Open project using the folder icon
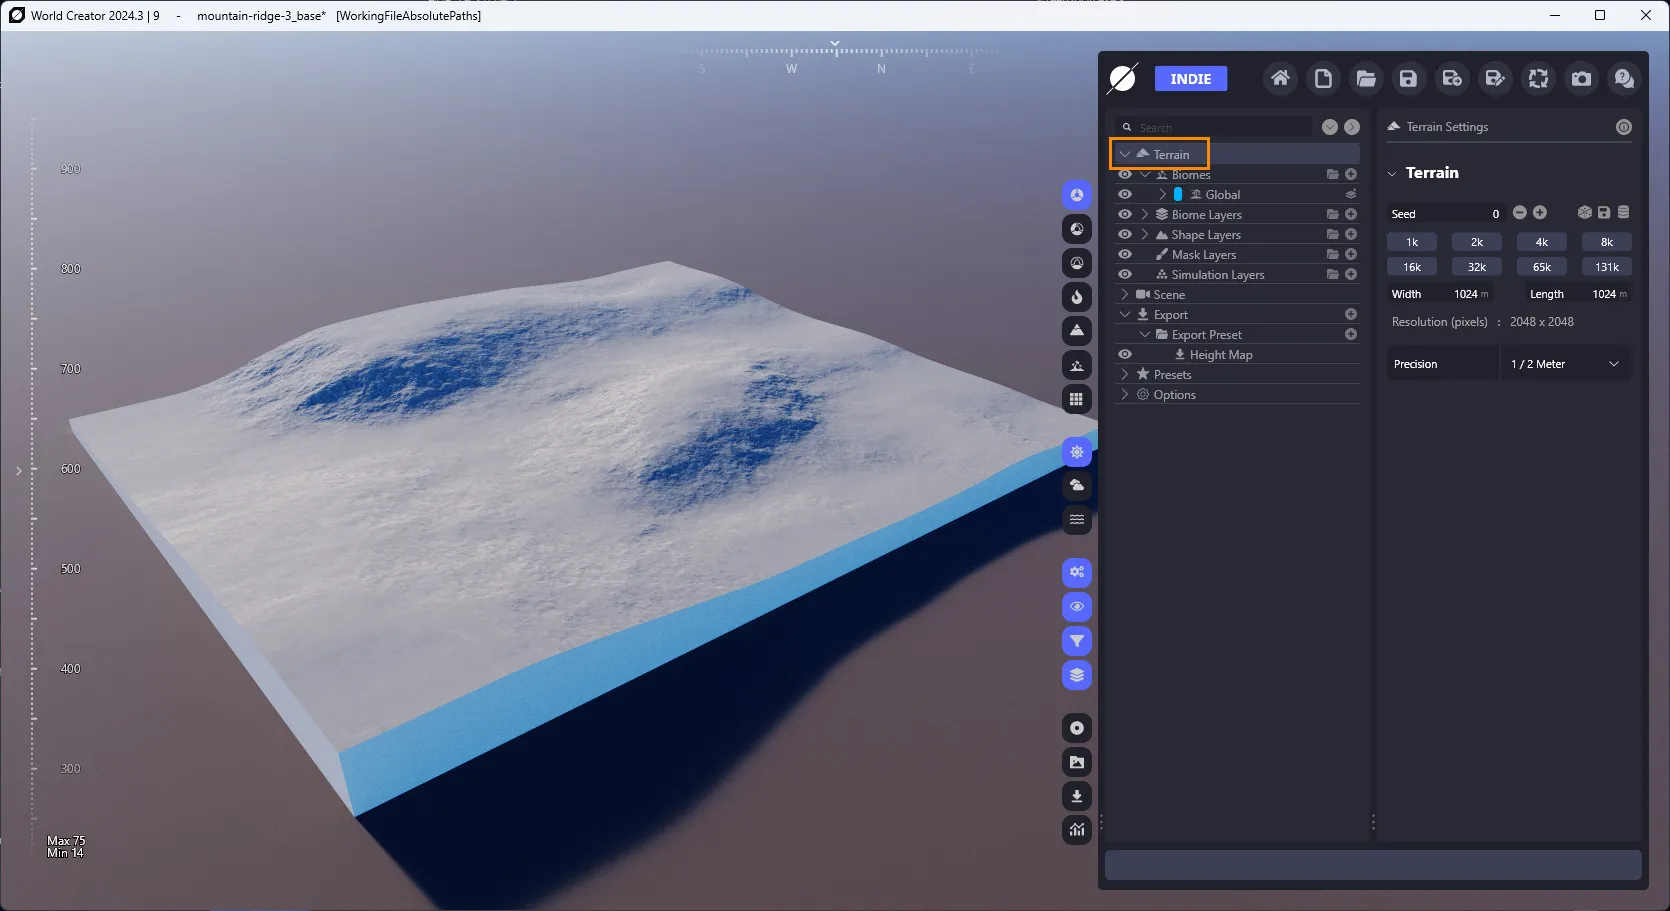This screenshot has height=911, width=1670. (1366, 79)
